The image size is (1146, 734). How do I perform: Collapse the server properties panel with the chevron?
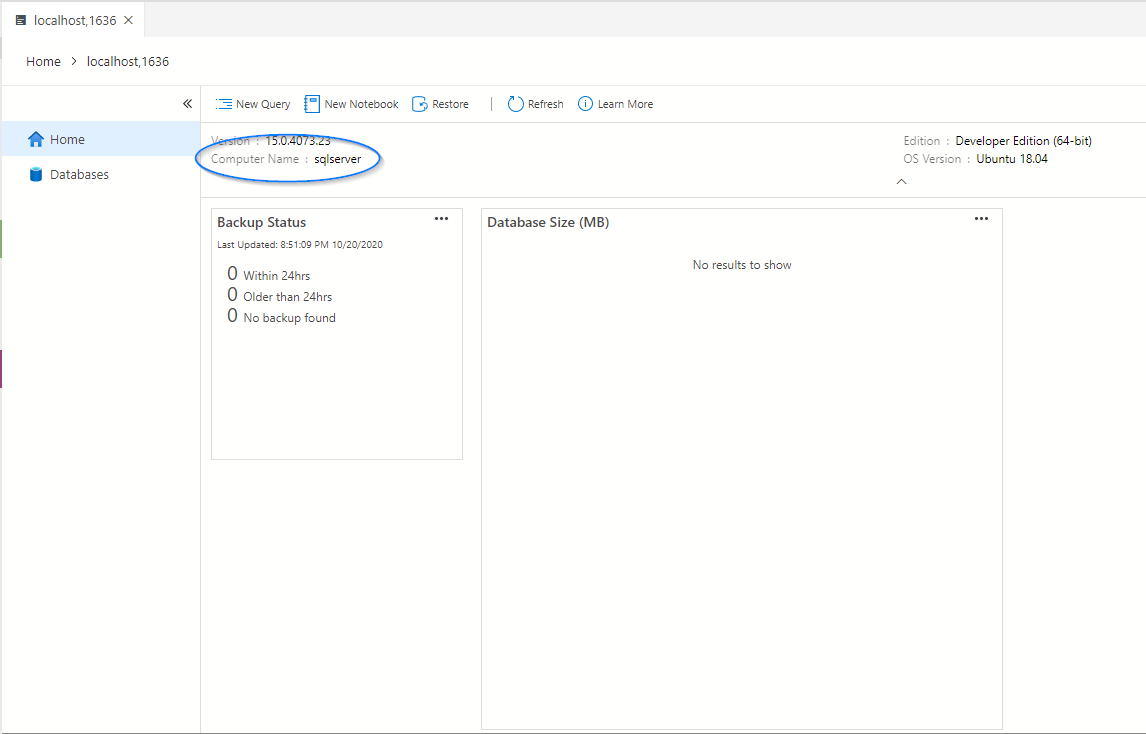pos(901,181)
